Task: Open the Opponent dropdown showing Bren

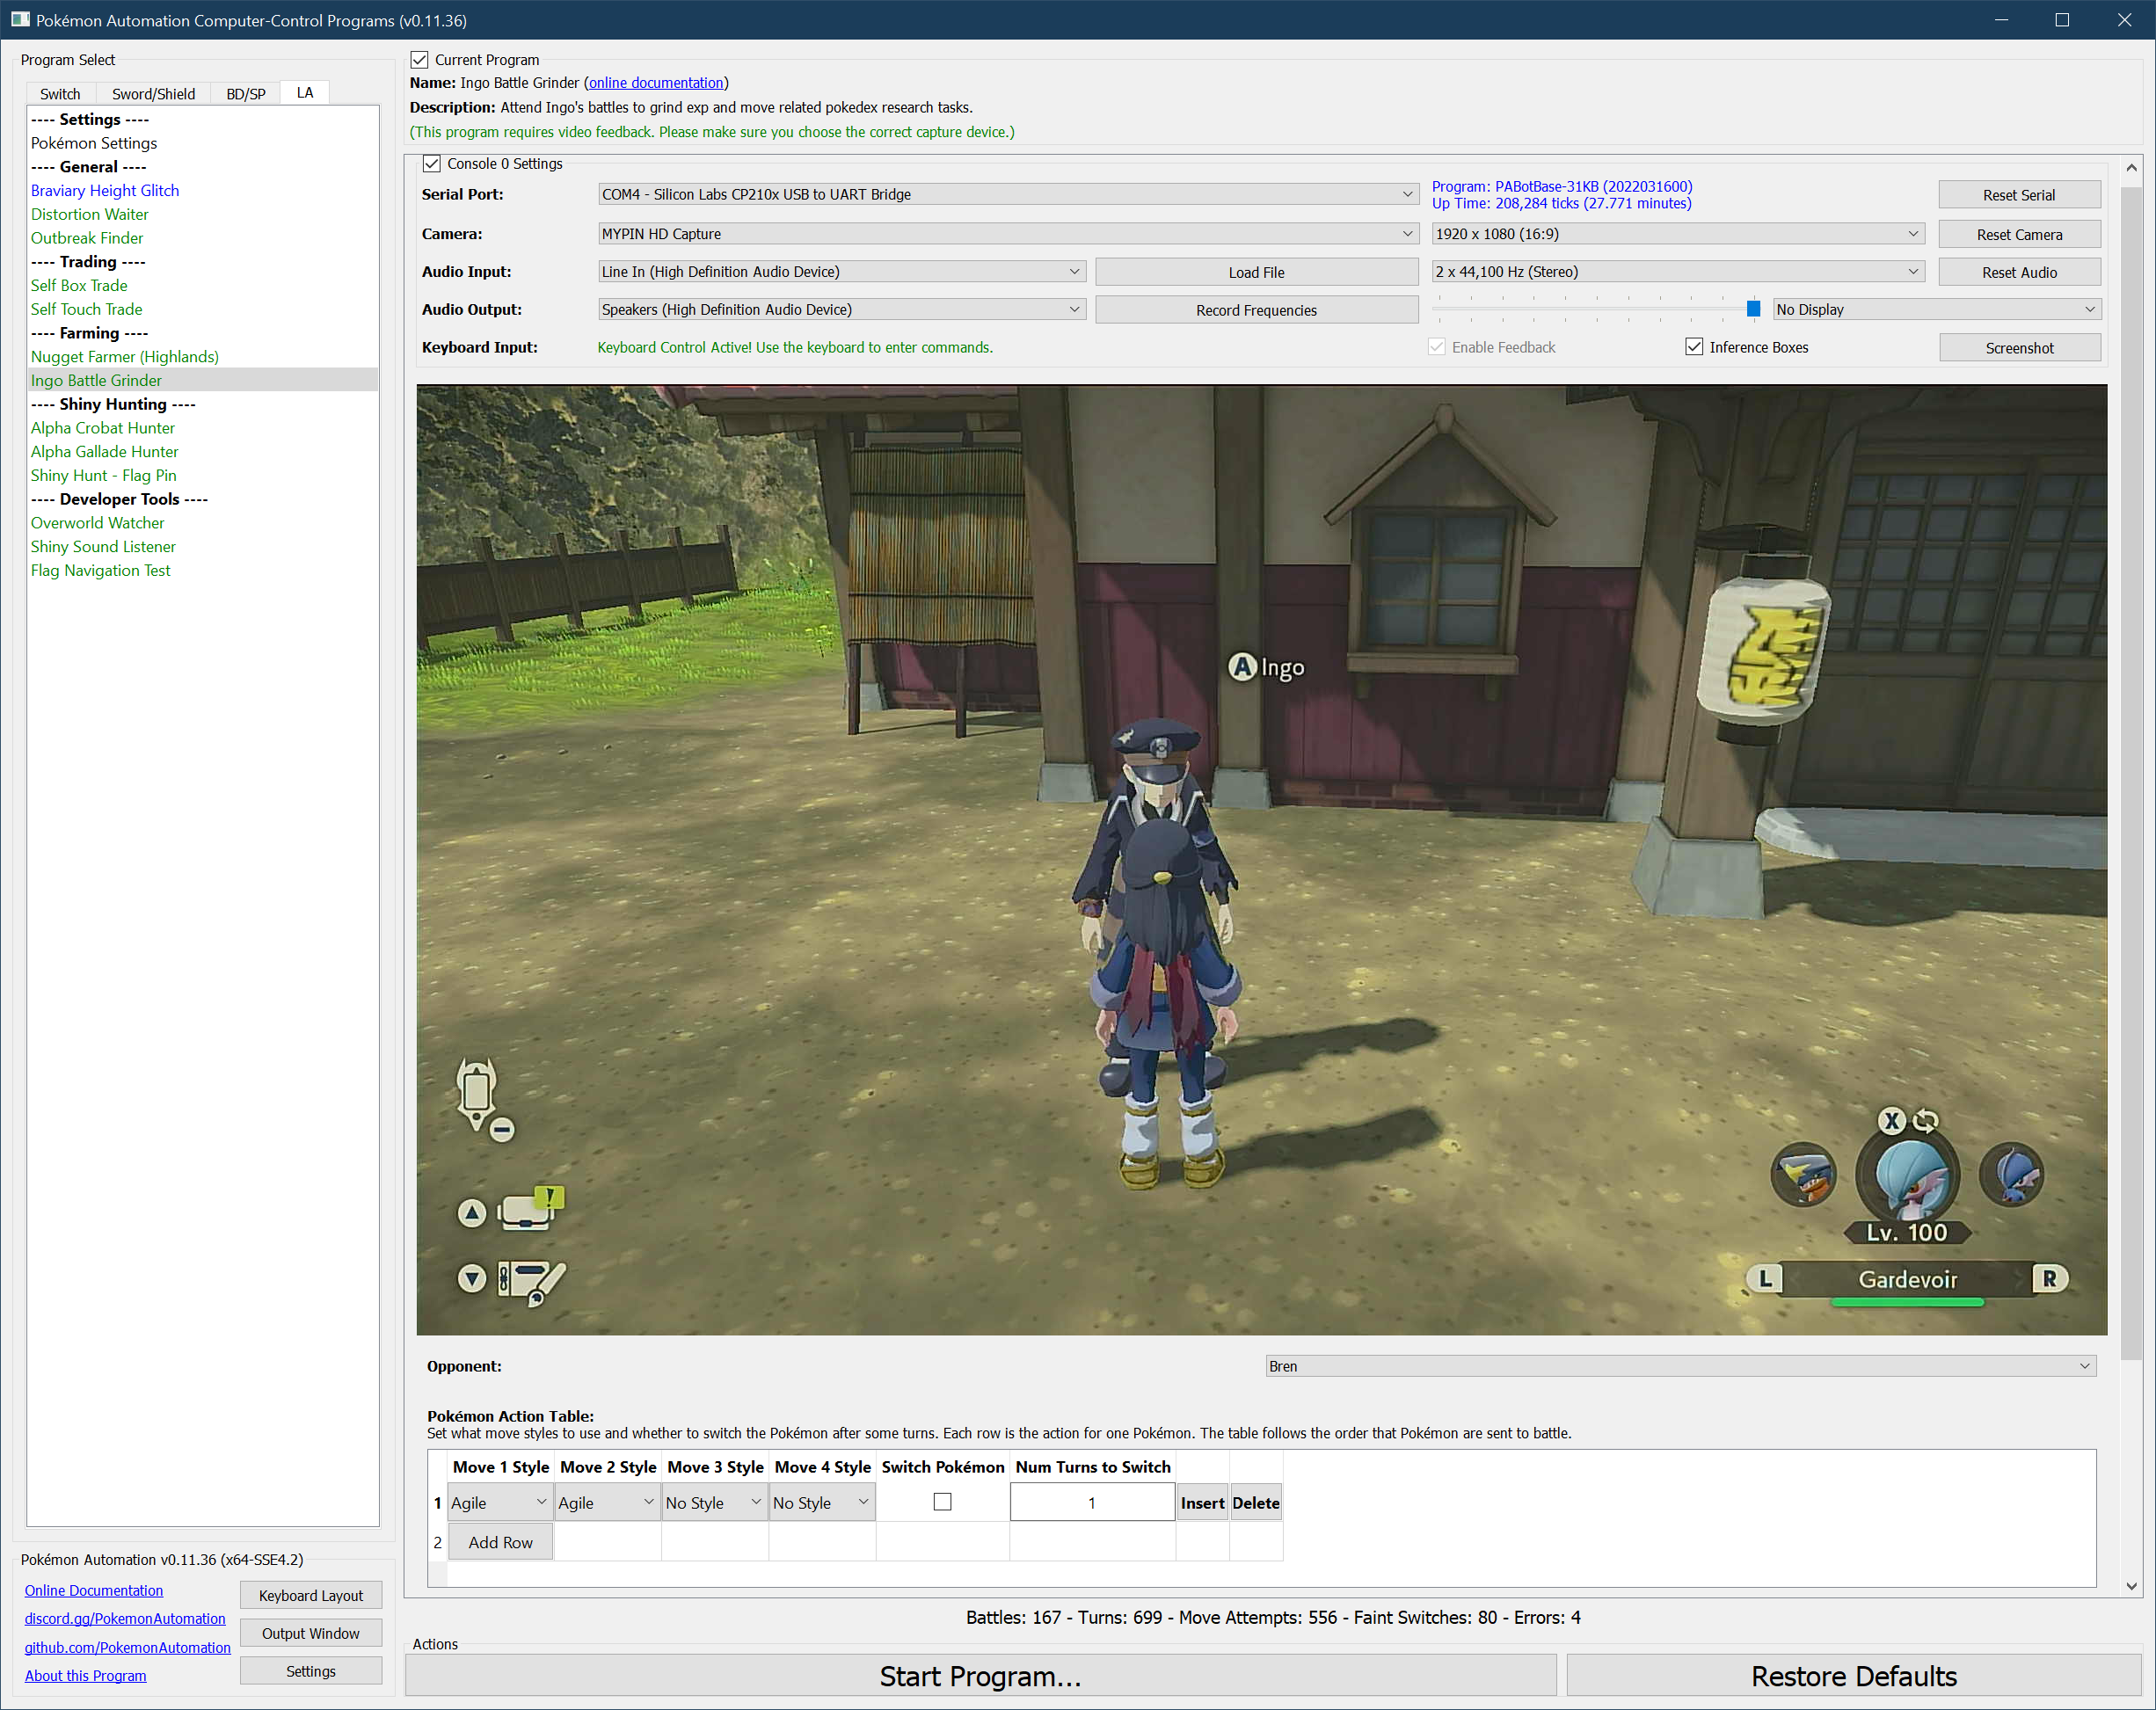Action: (x=1680, y=1366)
